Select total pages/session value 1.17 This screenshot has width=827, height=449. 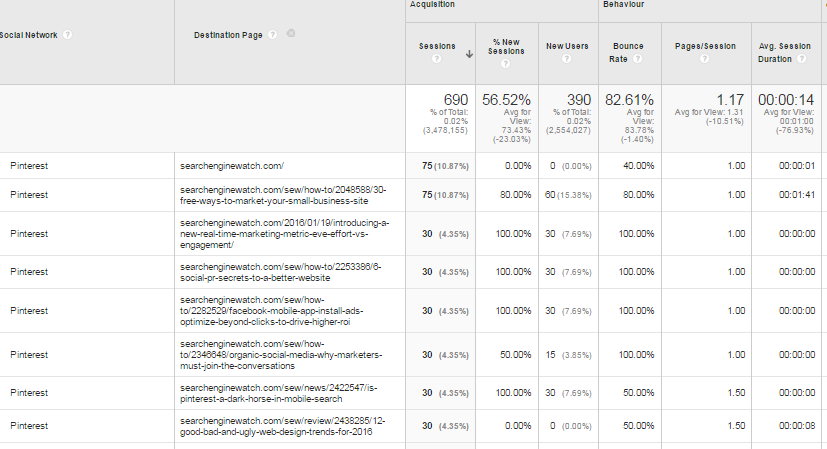(x=730, y=100)
